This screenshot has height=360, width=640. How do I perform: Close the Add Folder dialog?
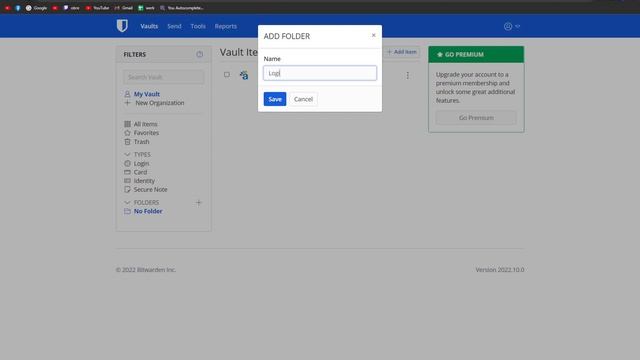pyautogui.click(x=373, y=36)
